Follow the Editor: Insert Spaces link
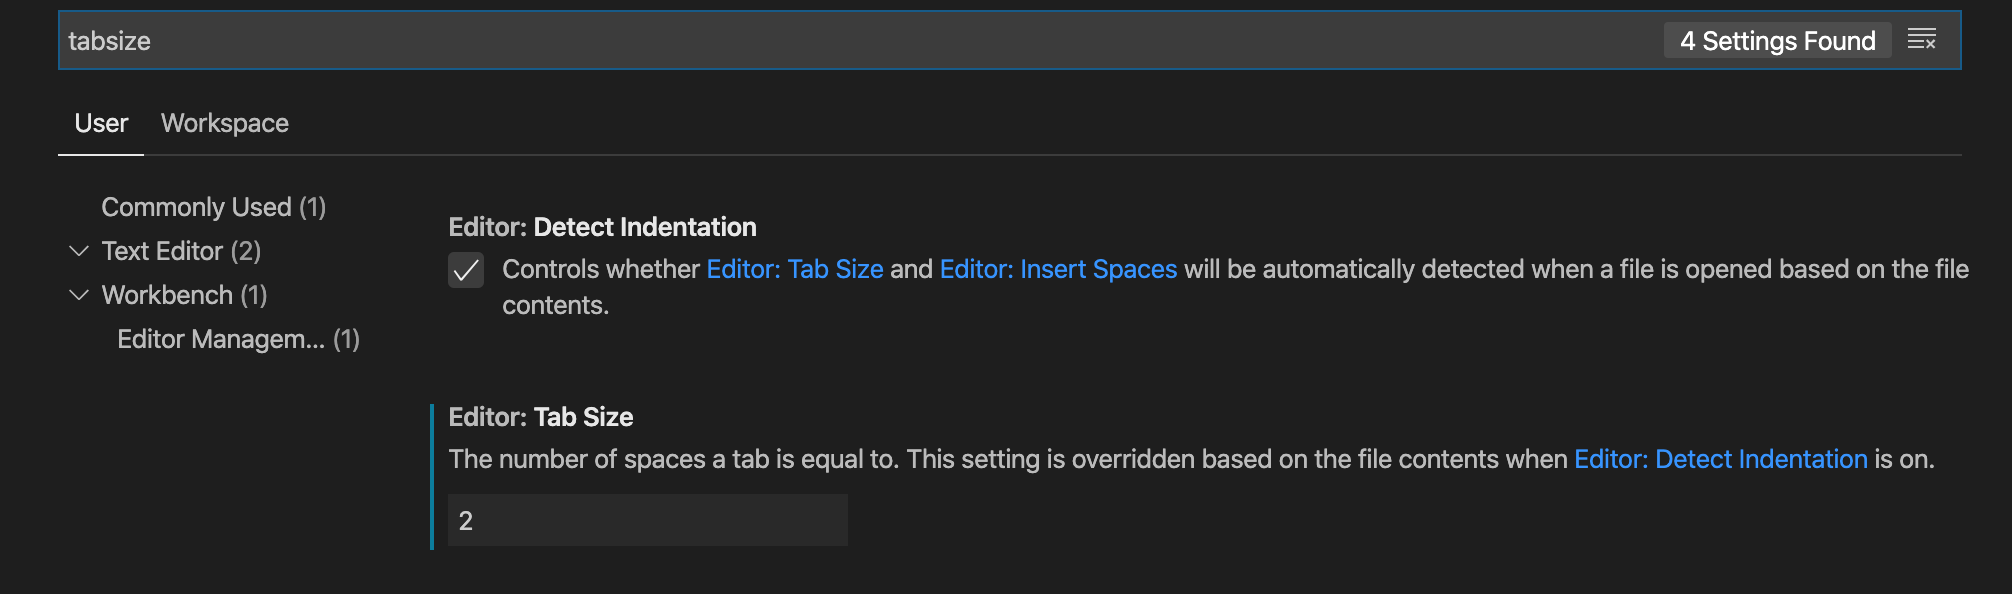Screen dimensions: 2012x594 click(x=1058, y=269)
